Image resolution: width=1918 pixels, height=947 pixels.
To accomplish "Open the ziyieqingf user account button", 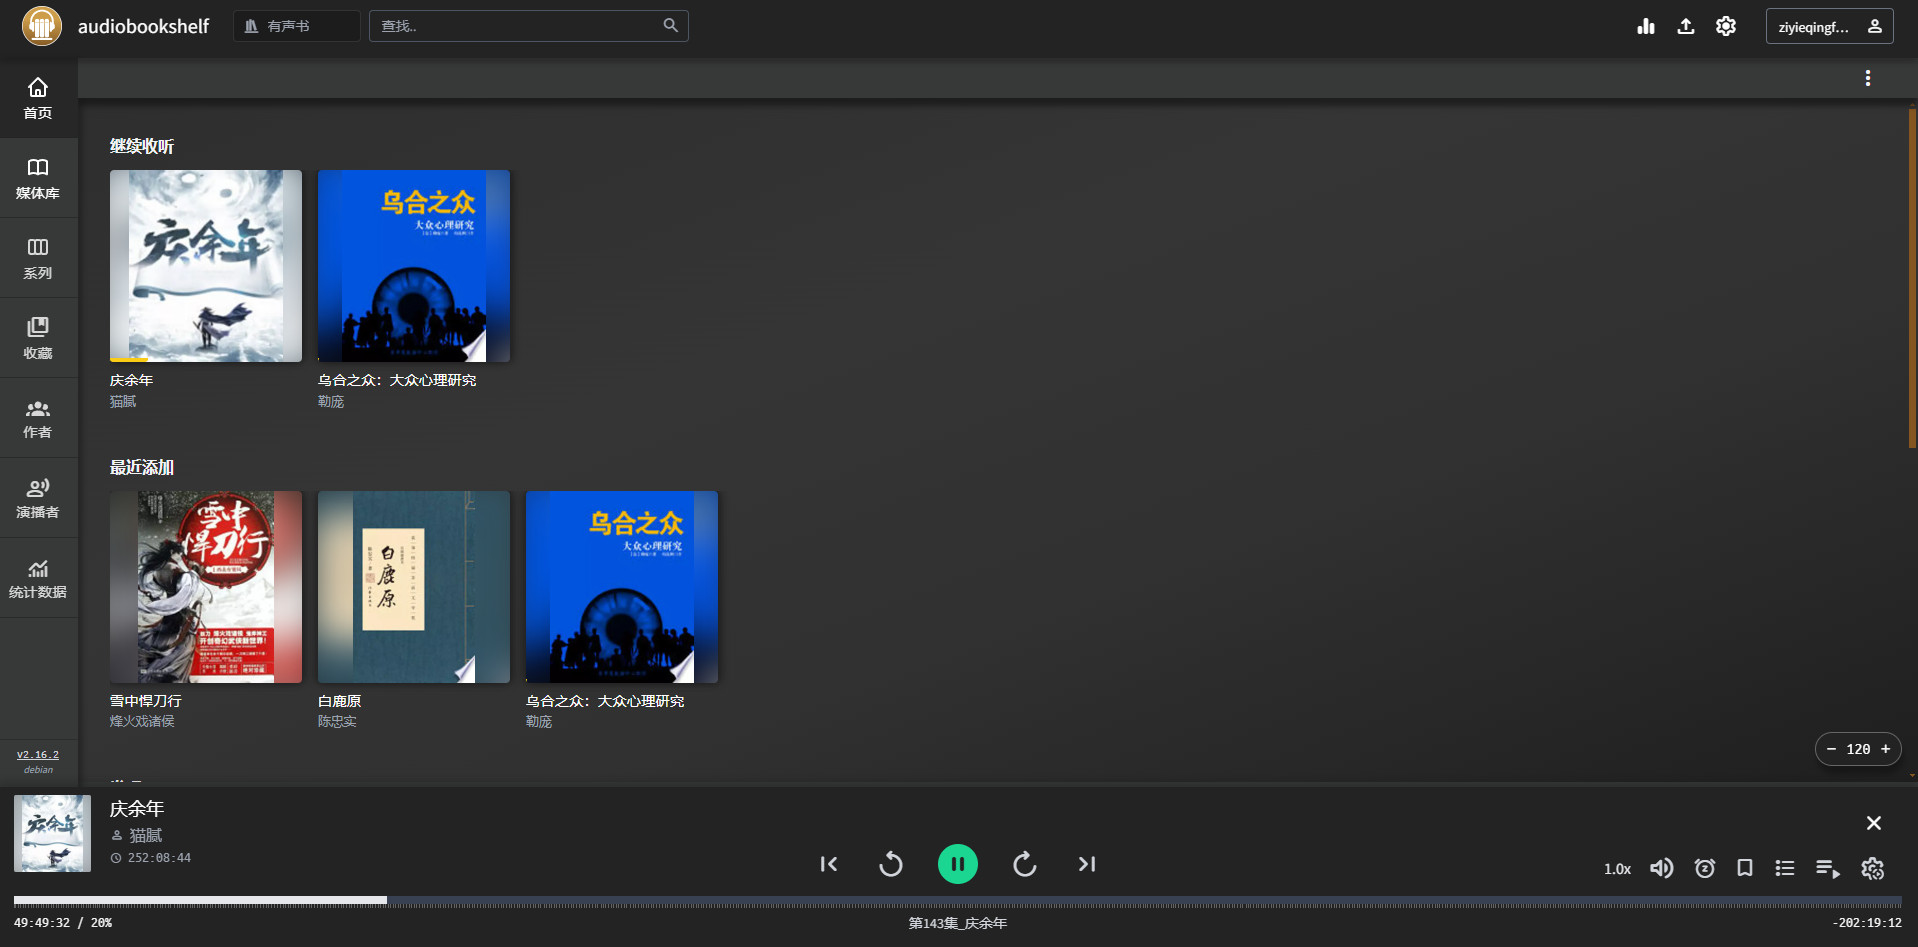I will [1829, 26].
